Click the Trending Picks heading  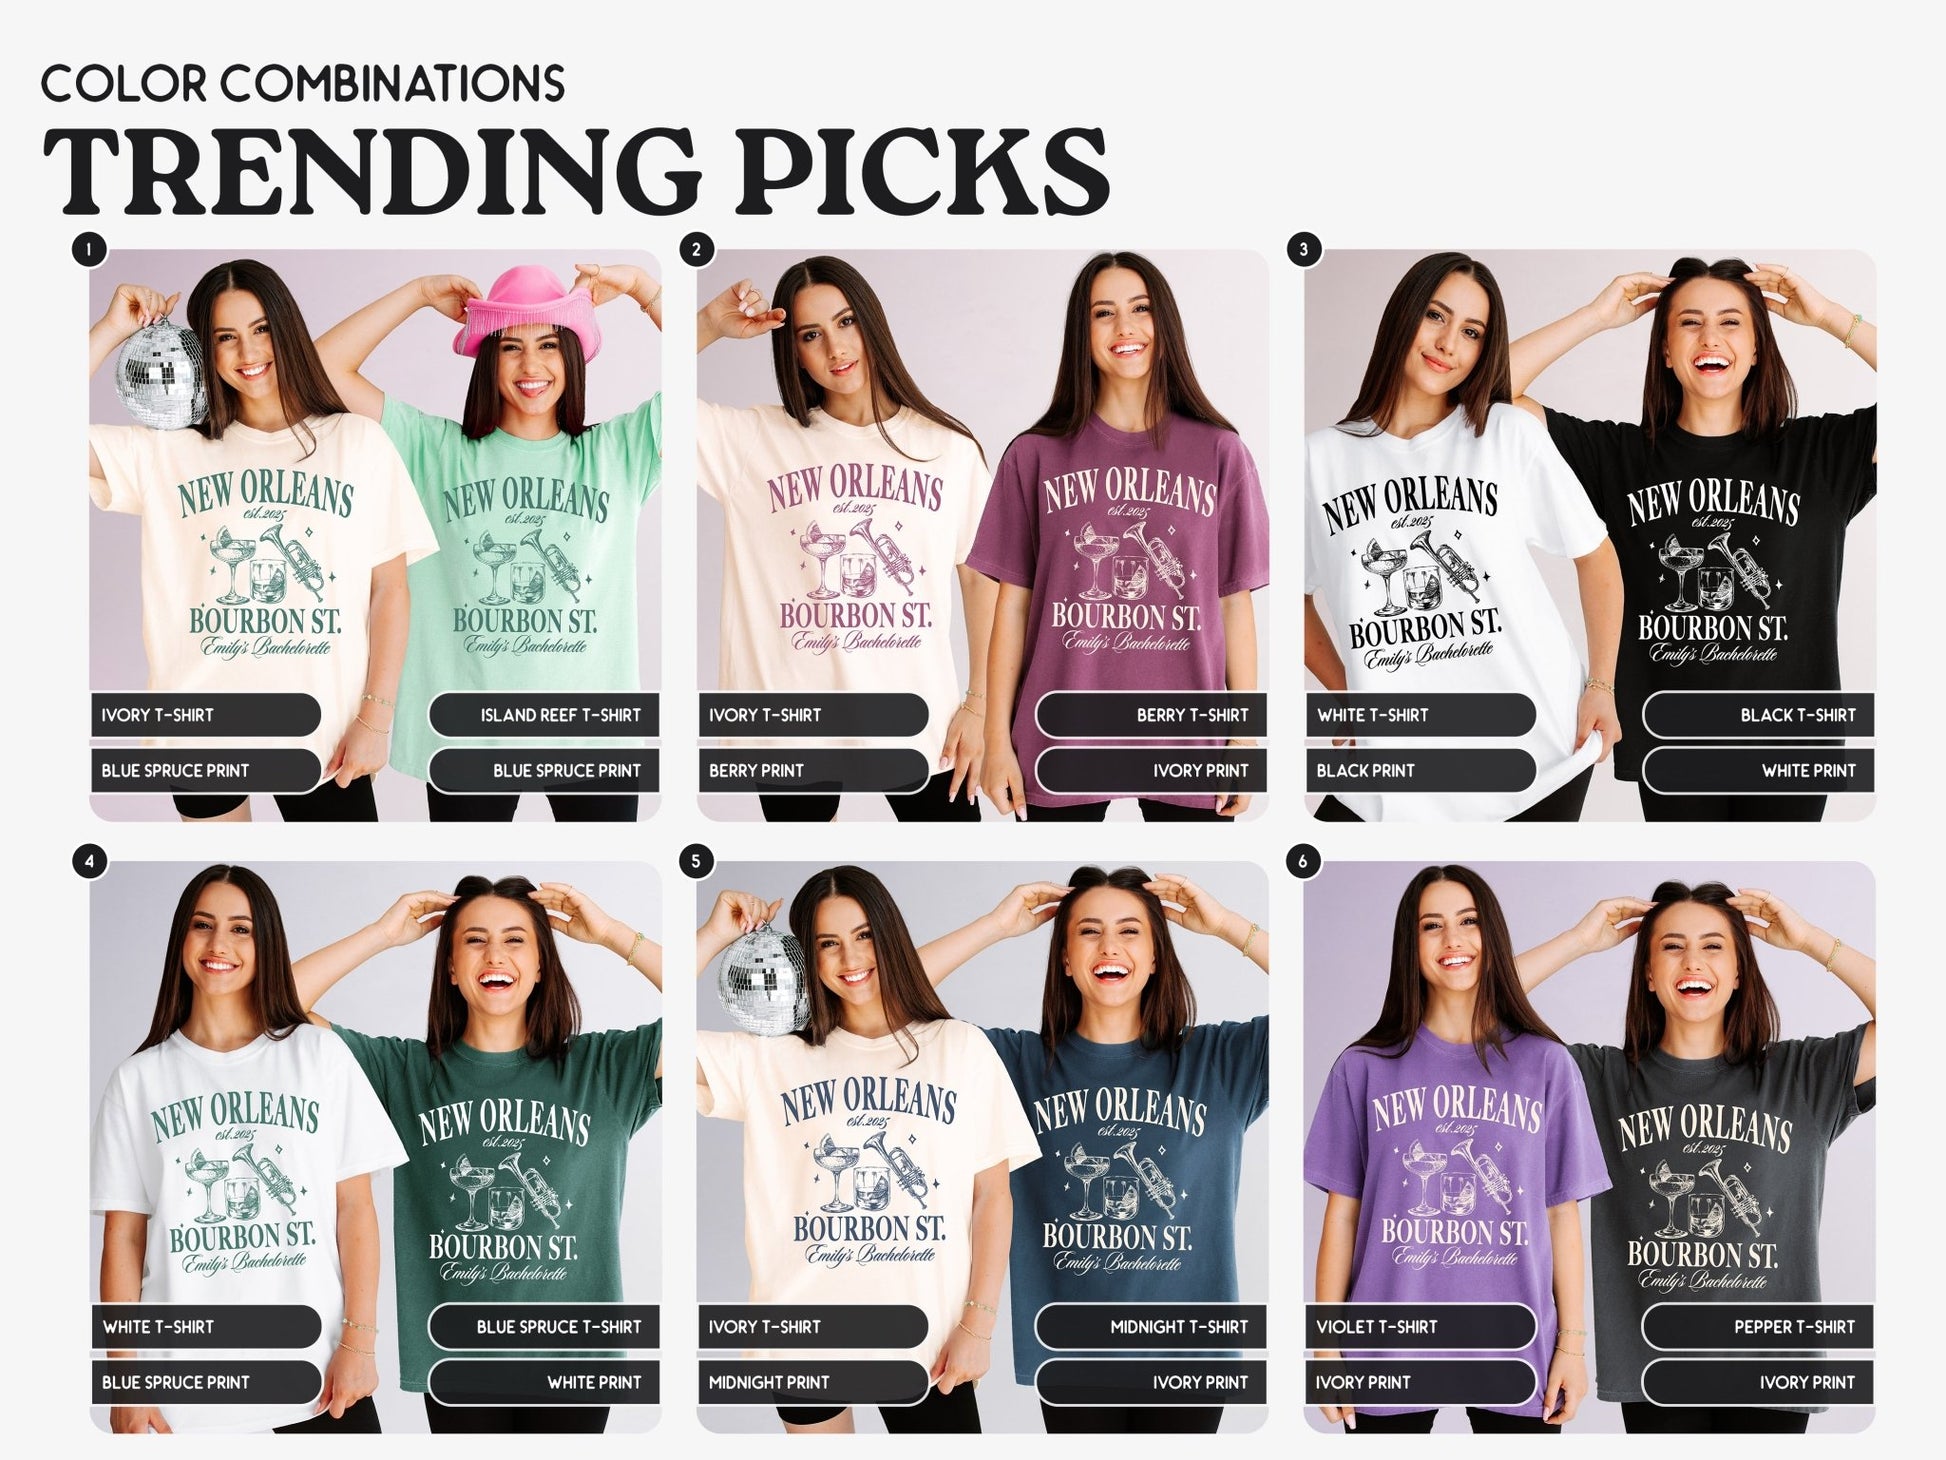tap(576, 171)
